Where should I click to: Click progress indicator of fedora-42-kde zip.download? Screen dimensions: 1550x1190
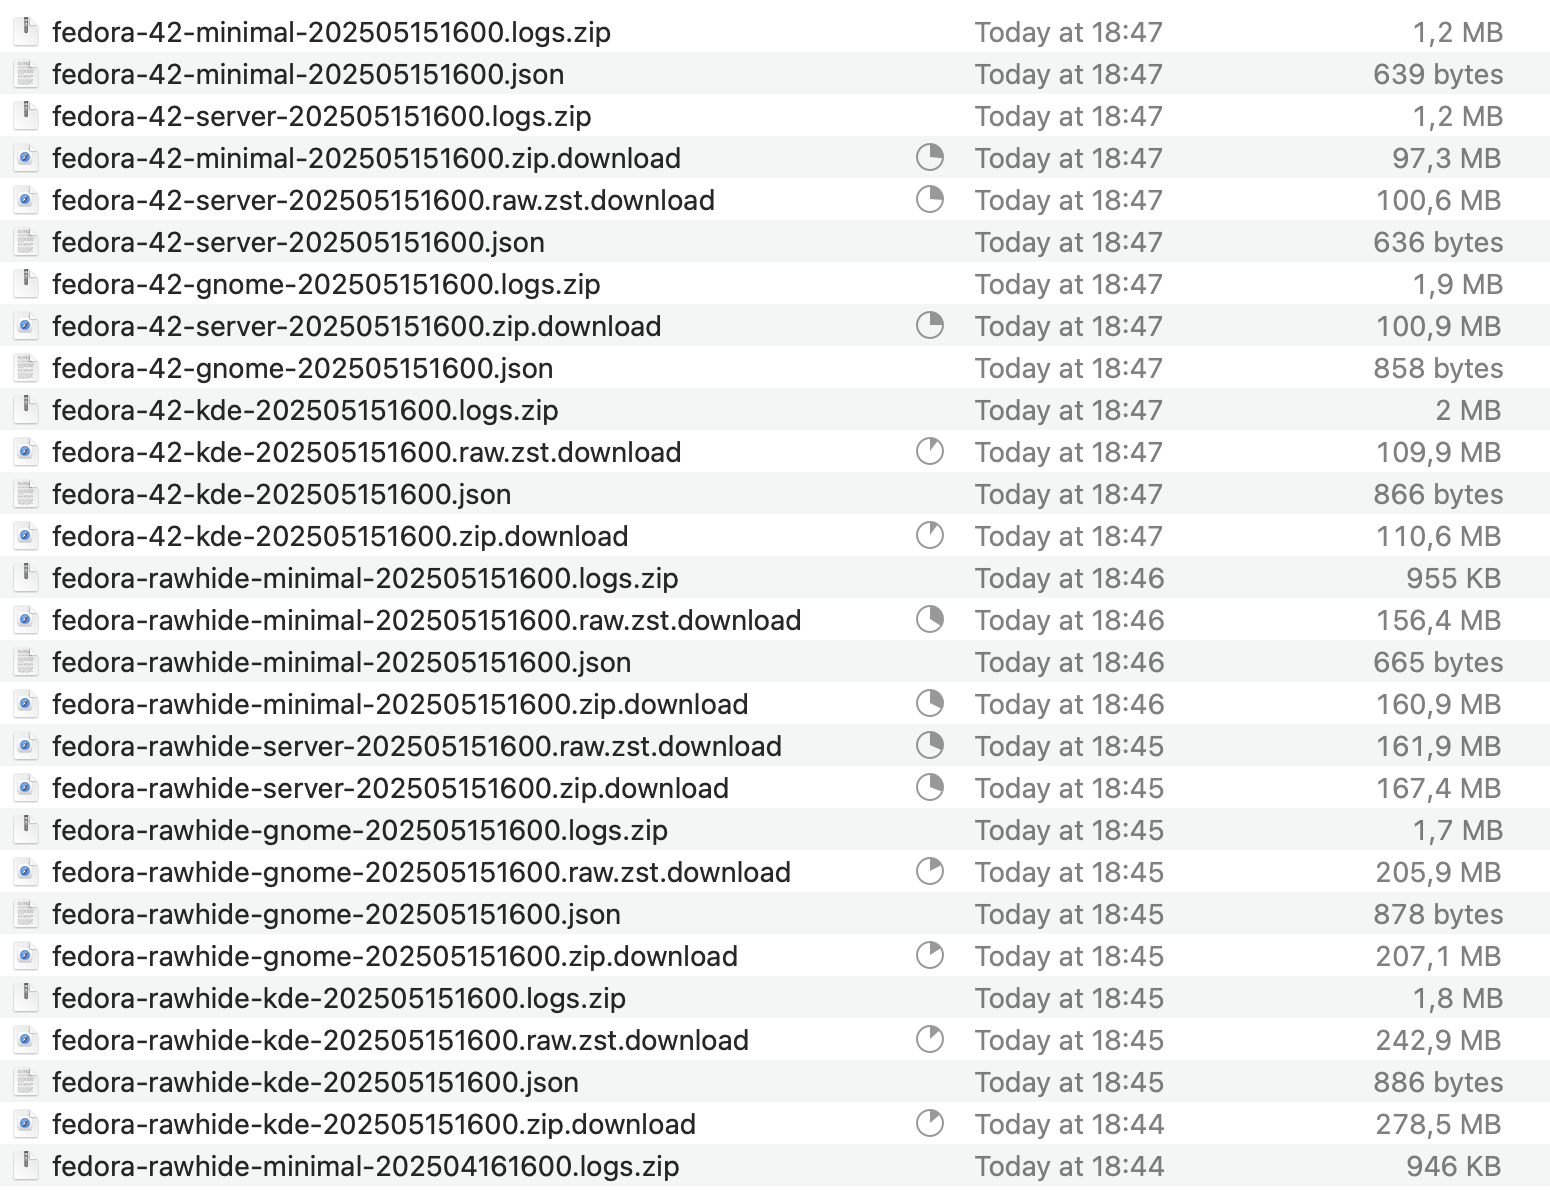click(x=930, y=535)
